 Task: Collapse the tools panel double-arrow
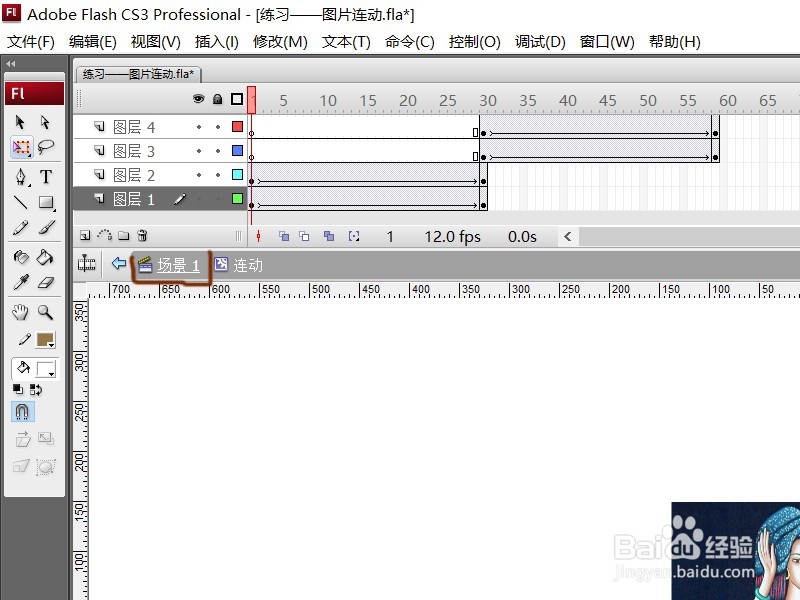coord(11,63)
